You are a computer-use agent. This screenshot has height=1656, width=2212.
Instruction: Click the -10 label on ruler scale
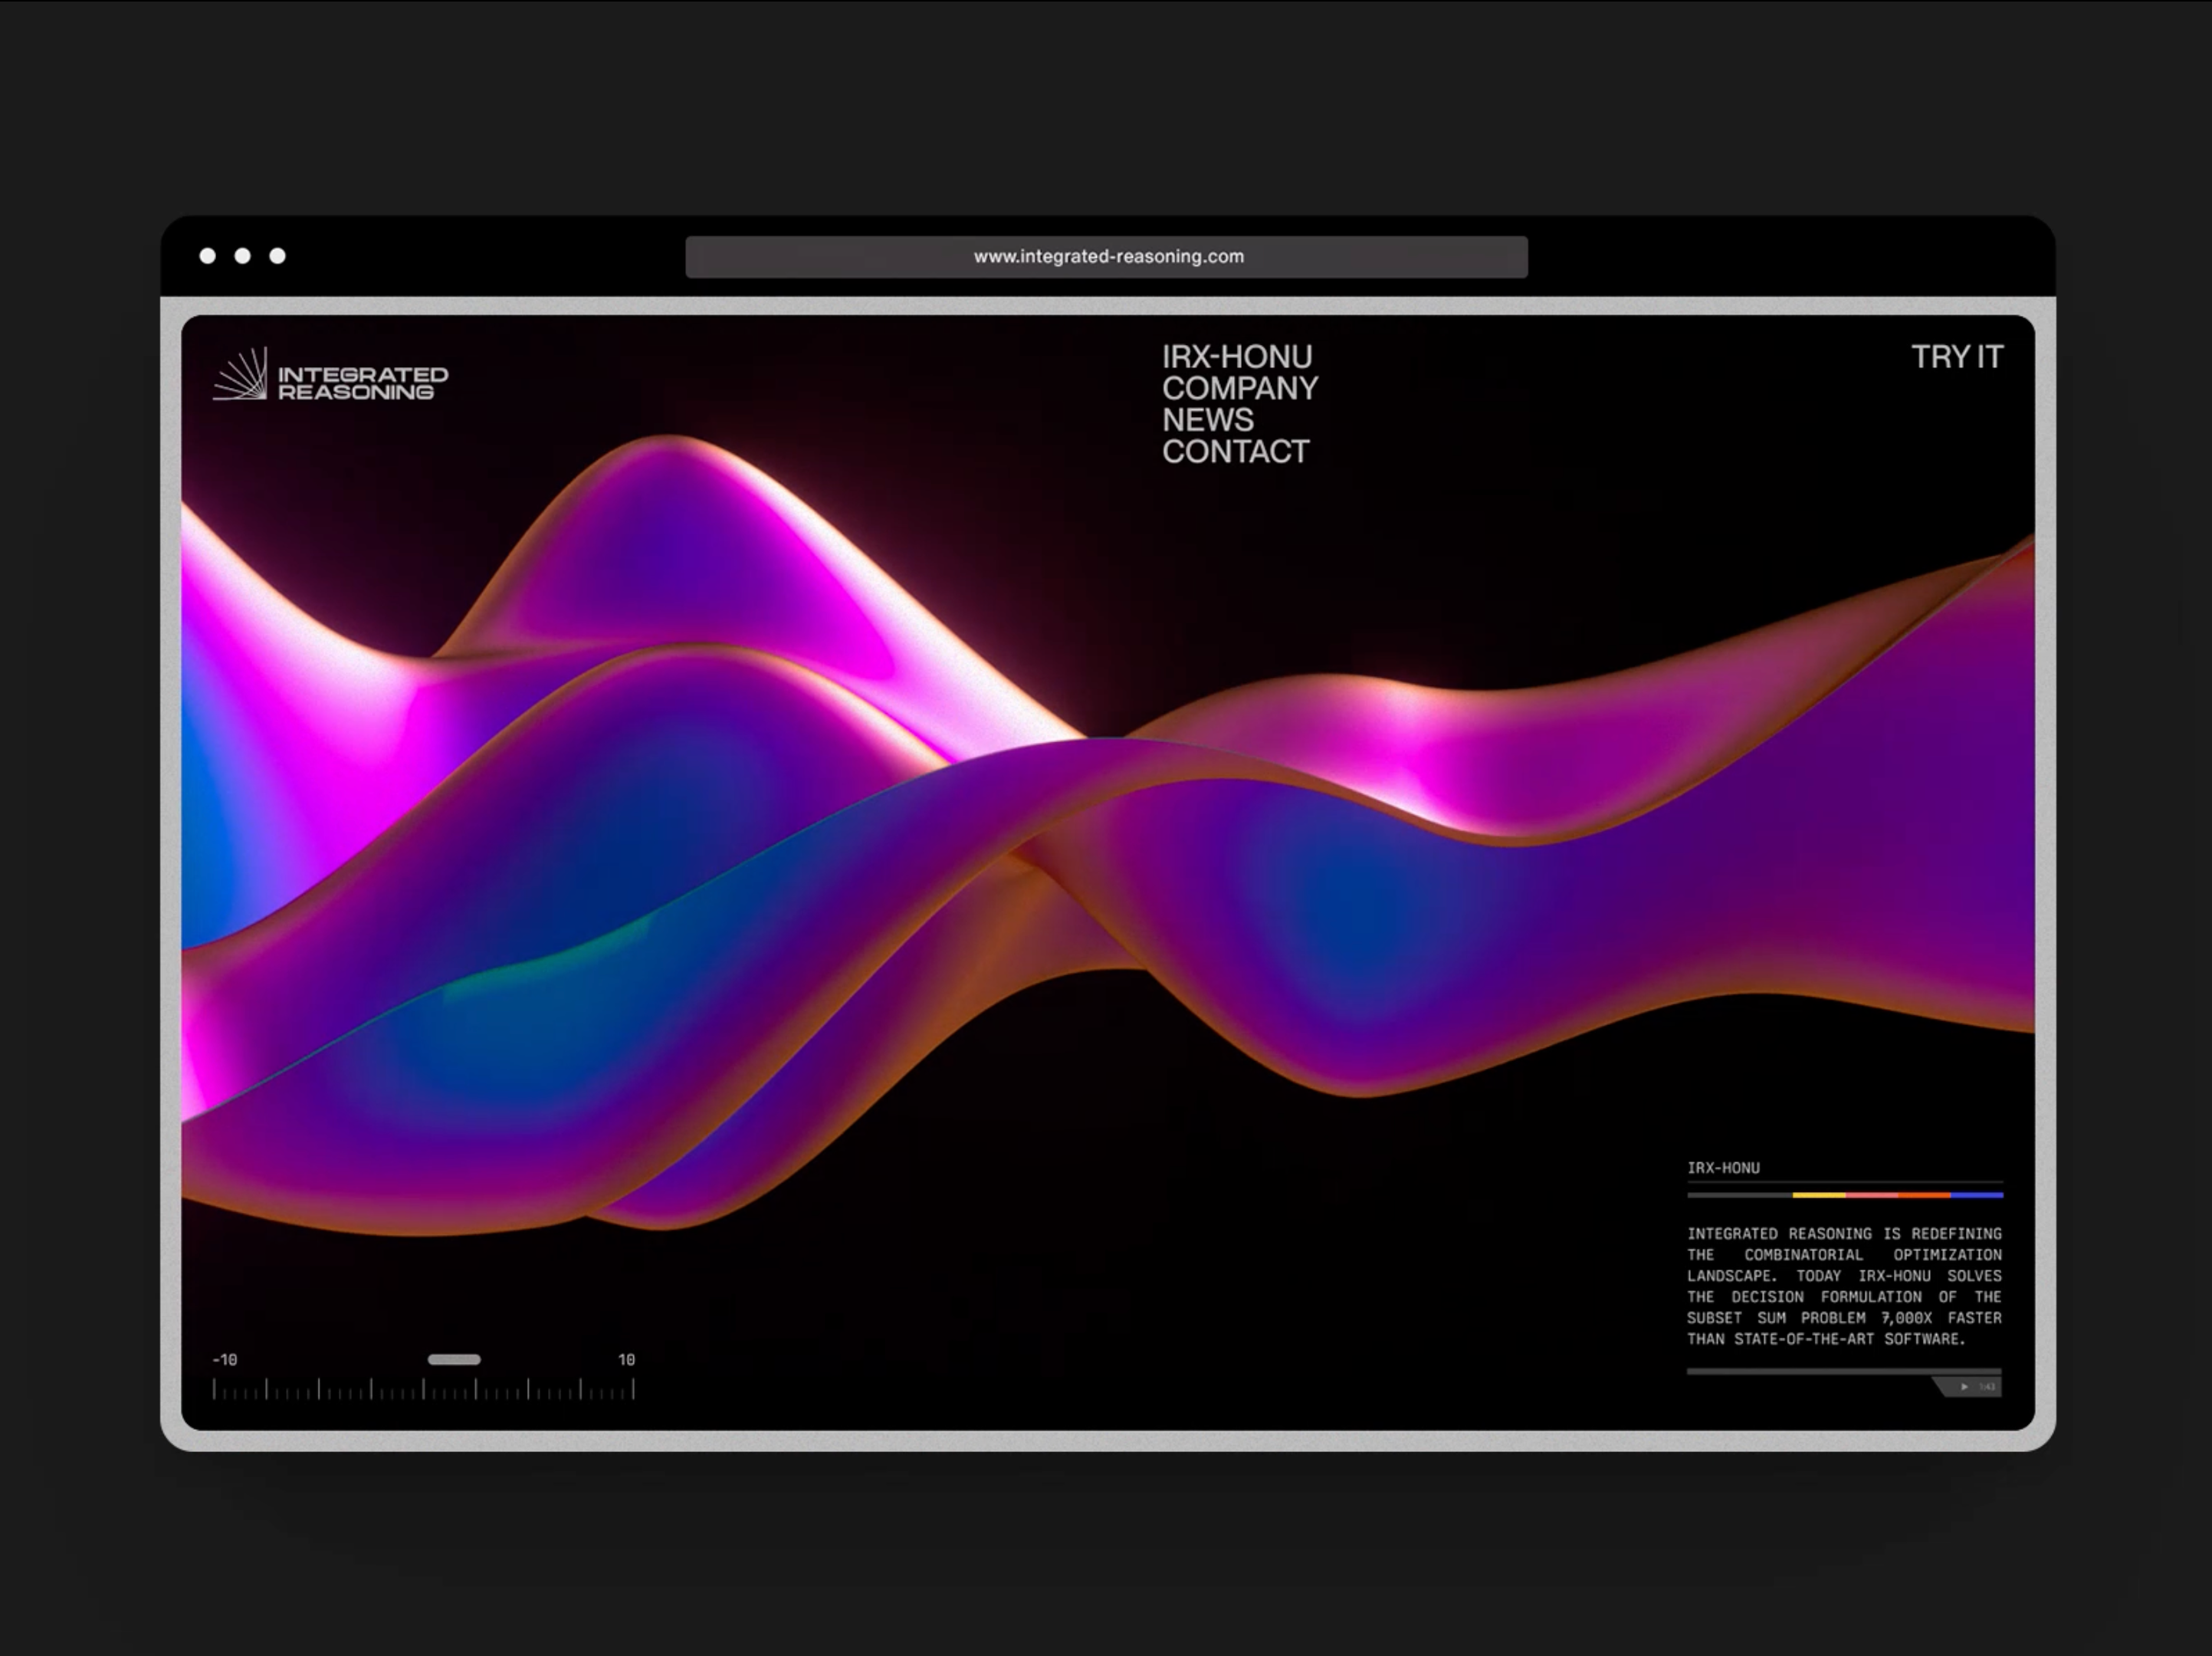(x=225, y=1360)
